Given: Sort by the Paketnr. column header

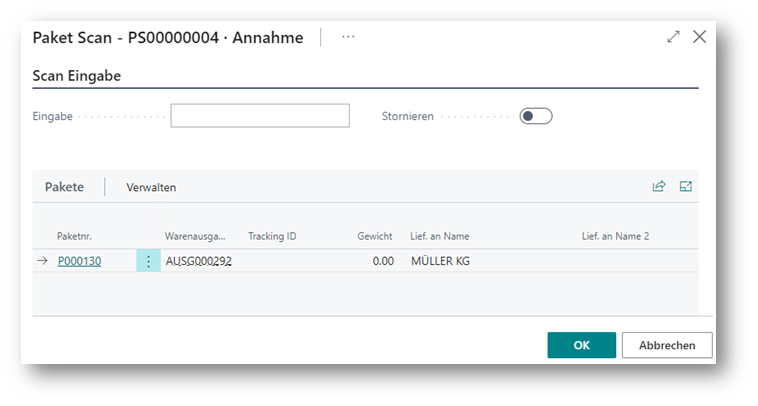Looking at the screenshot, I should coord(75,236).
